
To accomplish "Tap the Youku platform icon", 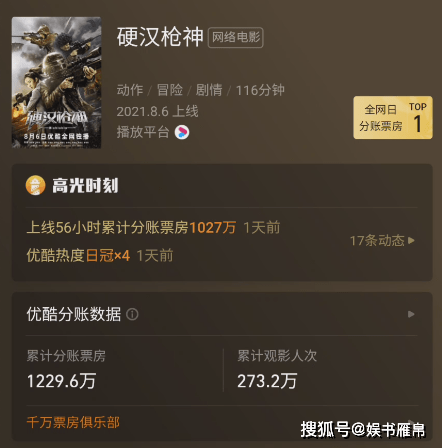I will pos(182,132).
